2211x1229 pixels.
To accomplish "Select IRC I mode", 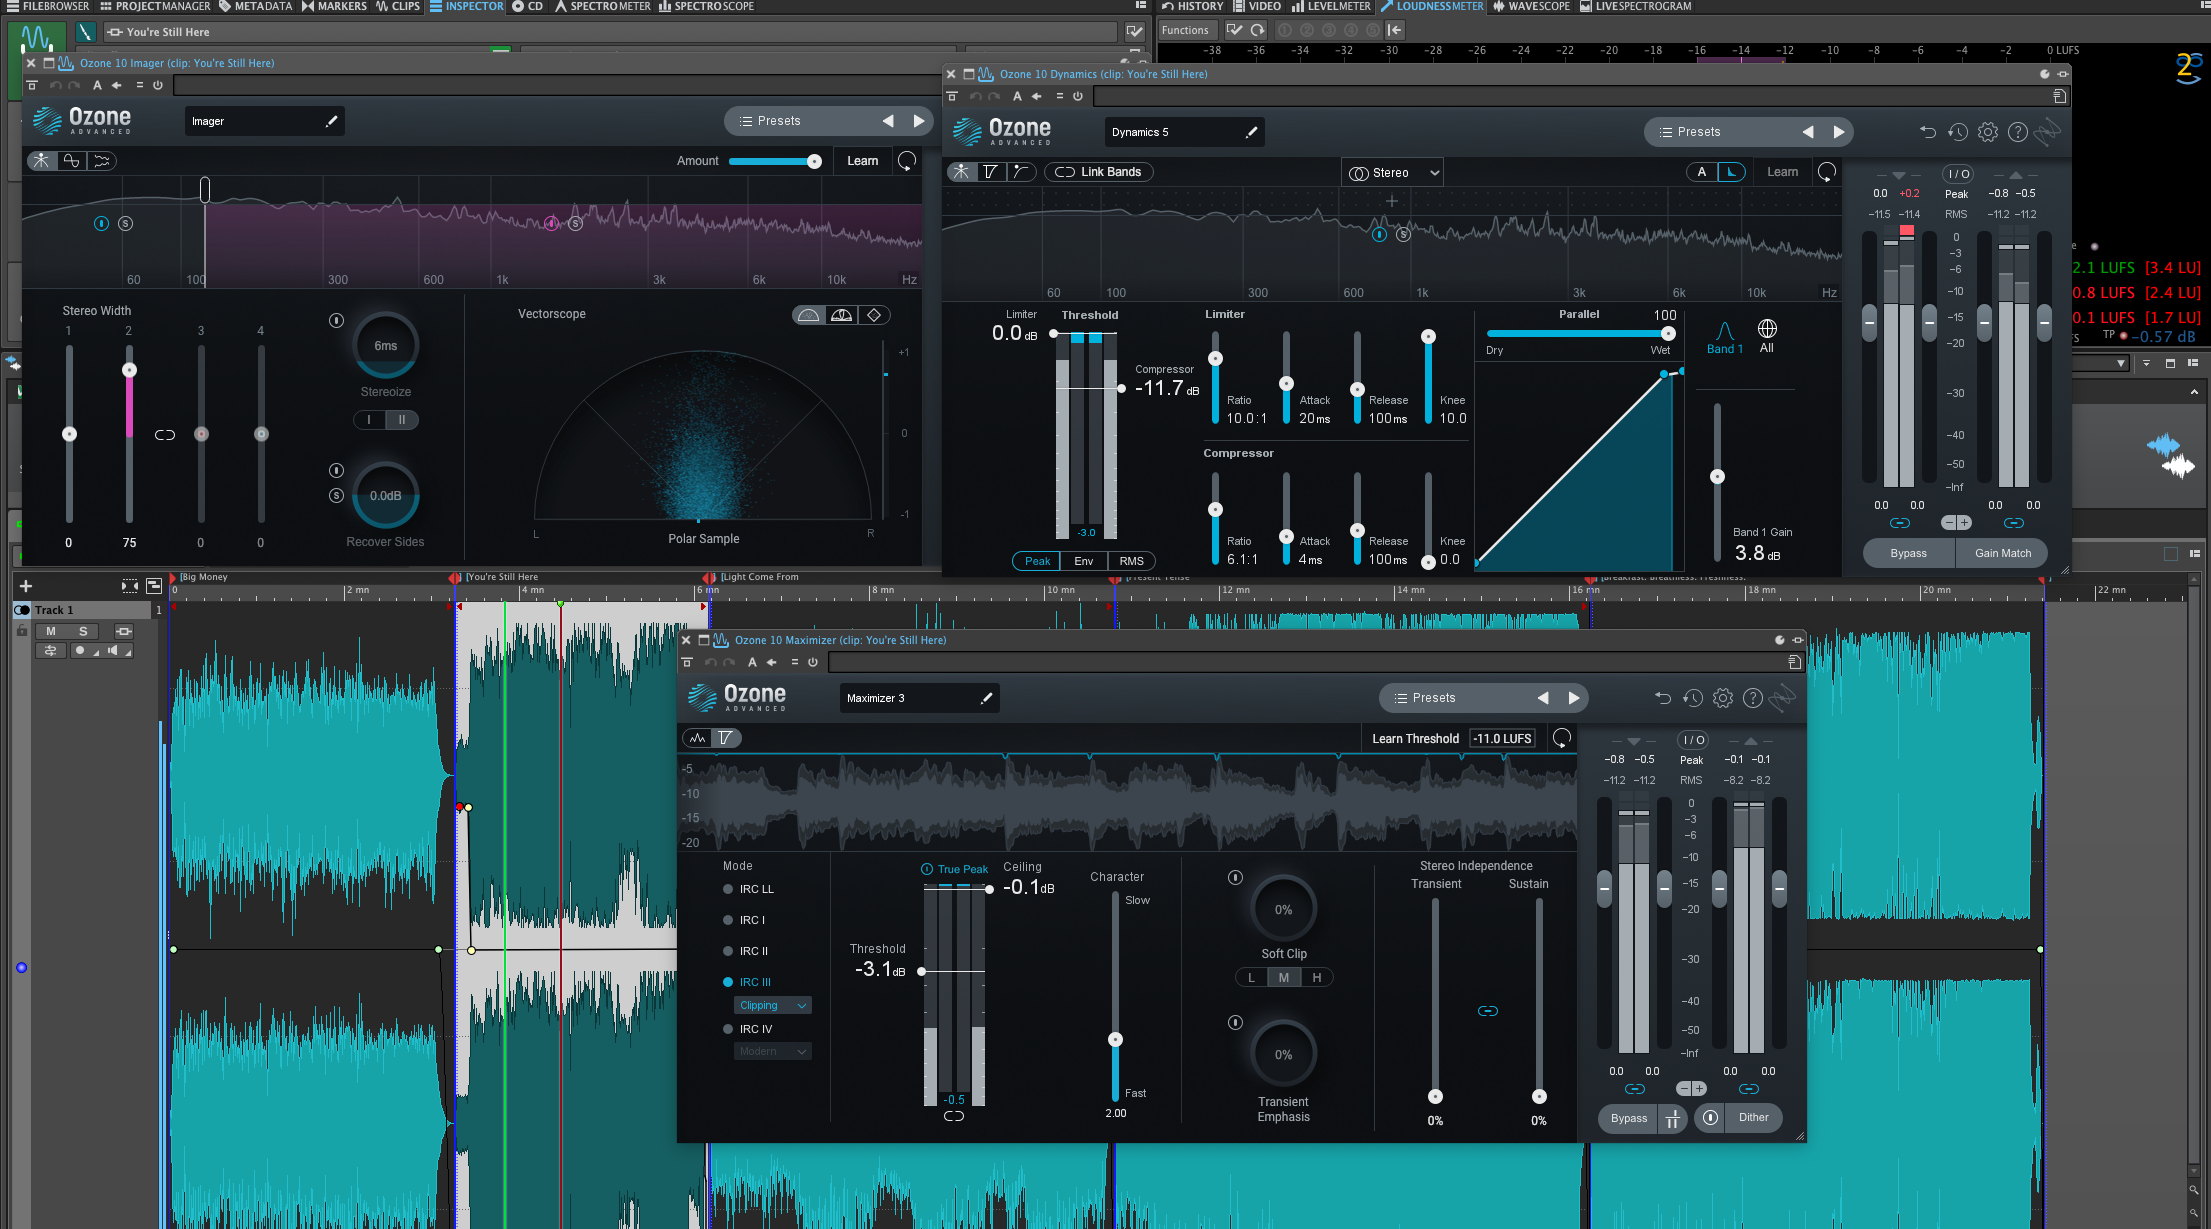I will tap(743, 920).
